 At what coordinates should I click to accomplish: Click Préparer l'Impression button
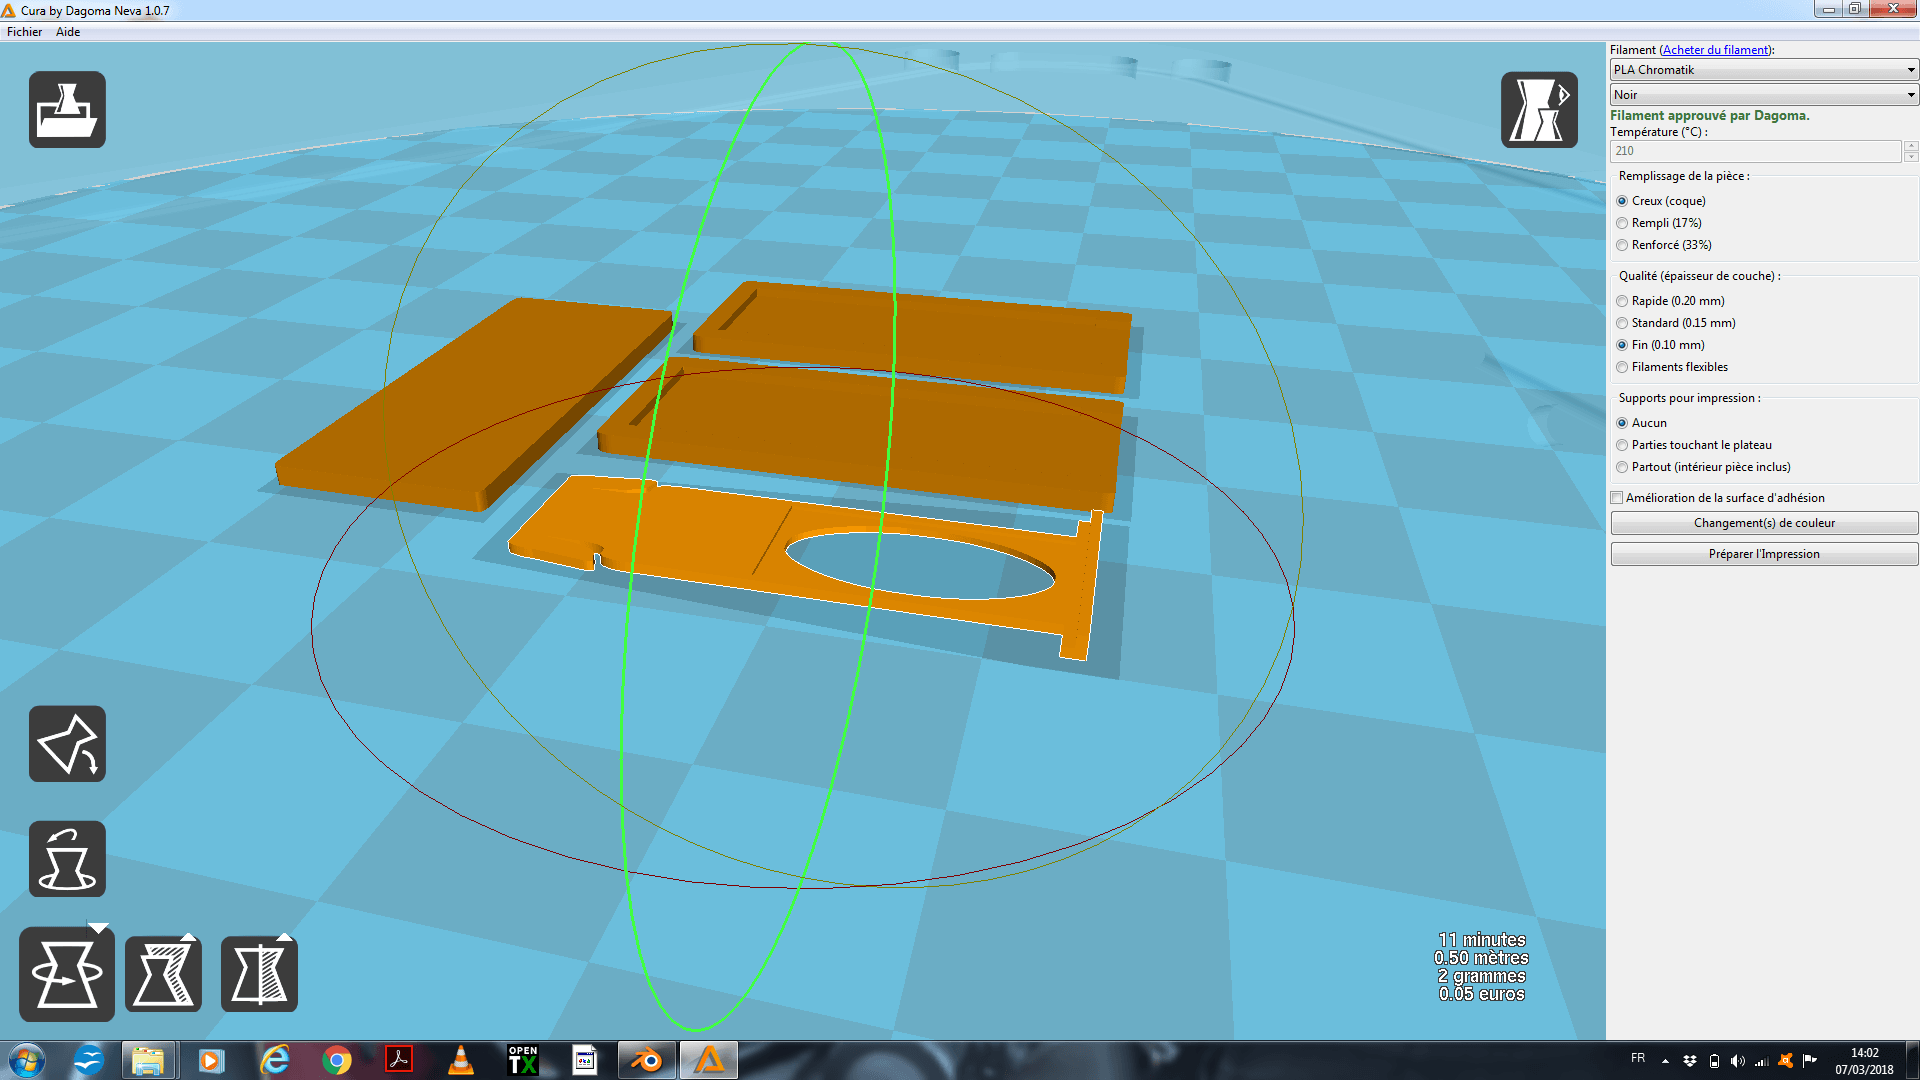[1763, 554]
